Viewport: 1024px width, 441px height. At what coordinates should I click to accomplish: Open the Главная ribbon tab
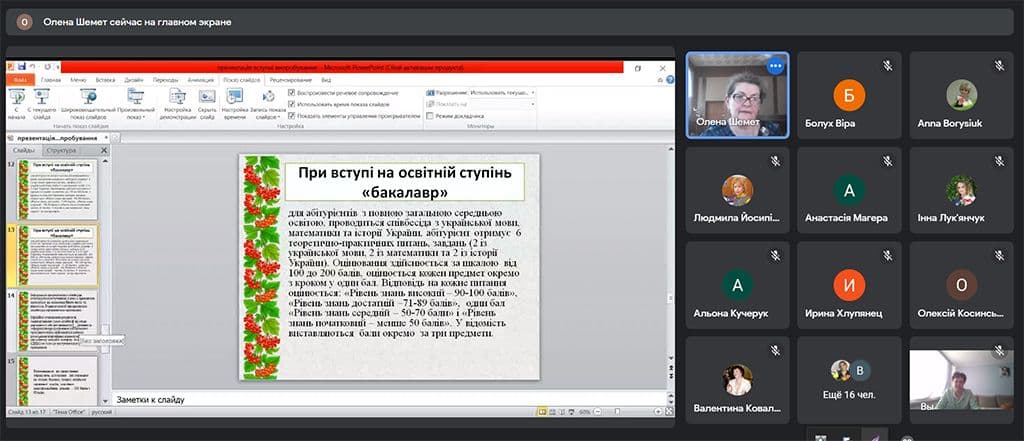50,80
